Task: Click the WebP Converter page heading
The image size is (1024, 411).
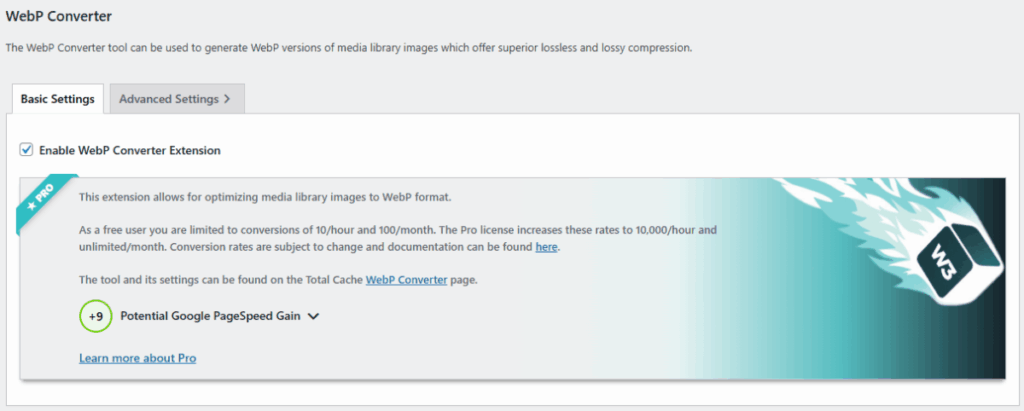Action: (58, 17)
